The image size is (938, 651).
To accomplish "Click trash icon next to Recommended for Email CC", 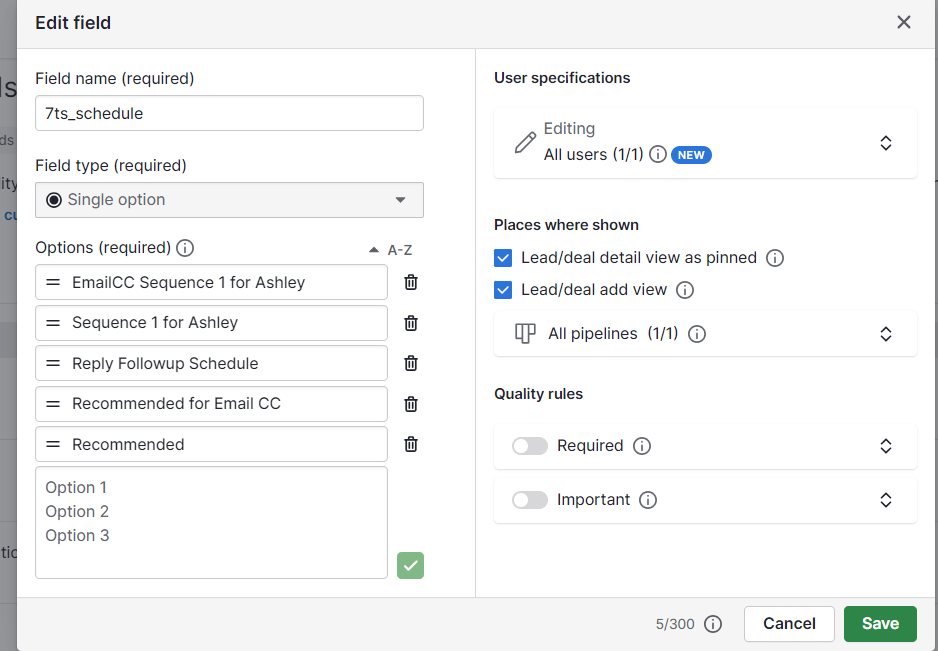I will [x=410, y=404].
